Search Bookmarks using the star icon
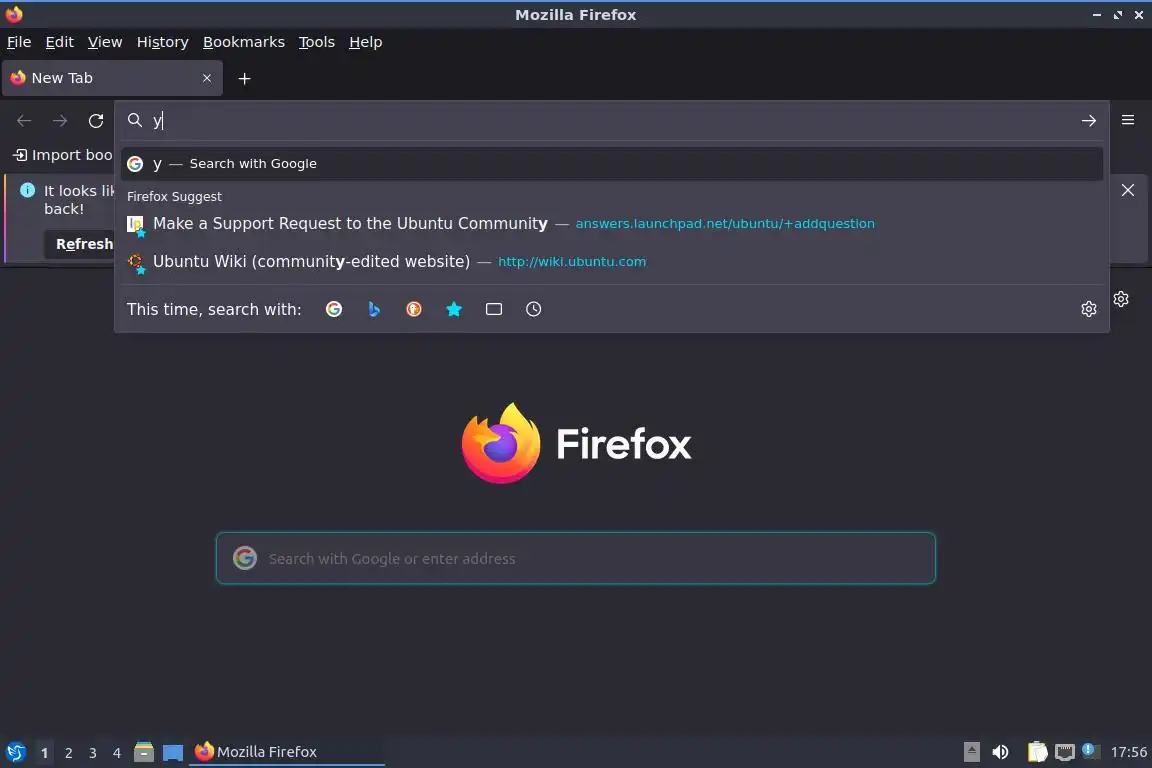This screenshot has width=1152, height=768. point(454,309)
